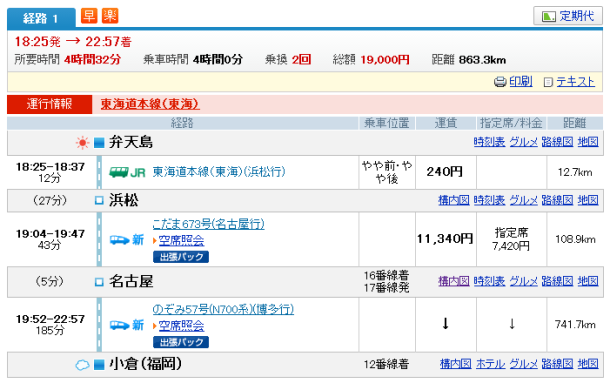Screen dimensions: 610x383
Task: Click the blue square marker at 小倉(福岡)
Action: [99, 365]
